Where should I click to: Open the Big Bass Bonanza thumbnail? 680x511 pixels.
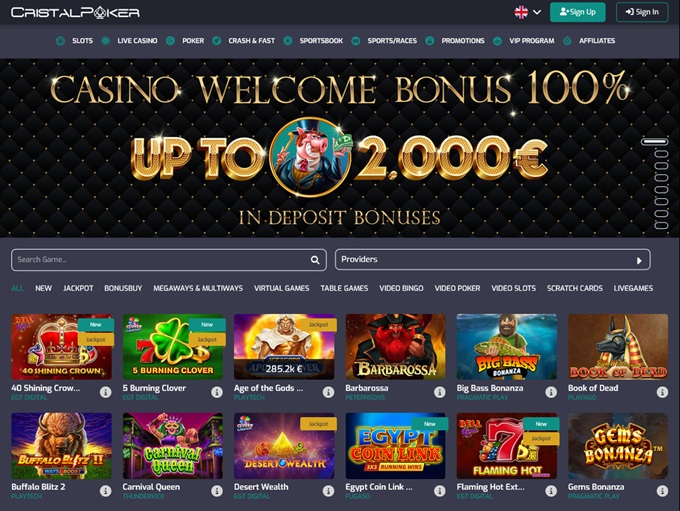(507, 347)
